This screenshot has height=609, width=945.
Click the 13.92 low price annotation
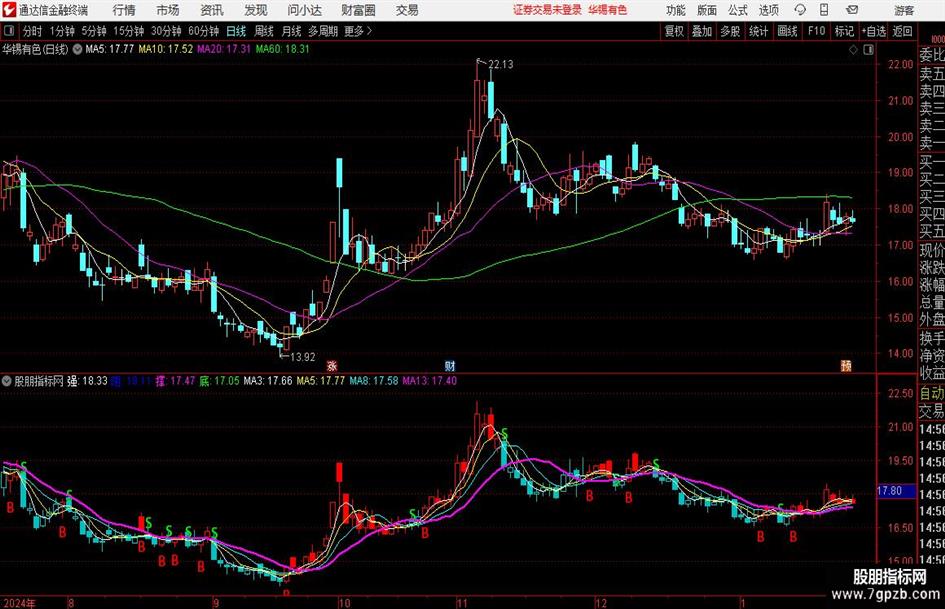coord(303,357)
